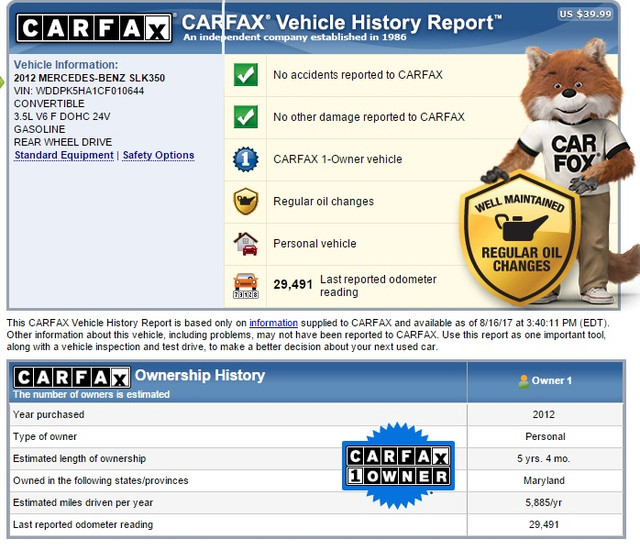Image resolution: width=640 pixels, height=549 pixels.
Task: Click the 'Vehicle Information:' heading
Action: tap(66, 64)
